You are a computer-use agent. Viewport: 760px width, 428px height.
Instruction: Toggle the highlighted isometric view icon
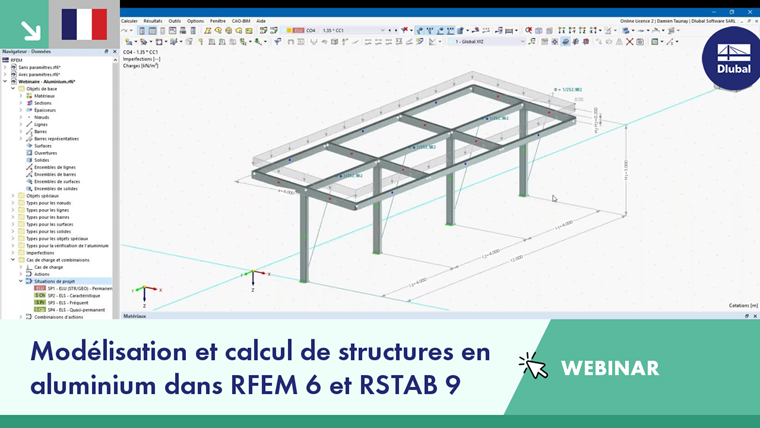tap(565, 42)
